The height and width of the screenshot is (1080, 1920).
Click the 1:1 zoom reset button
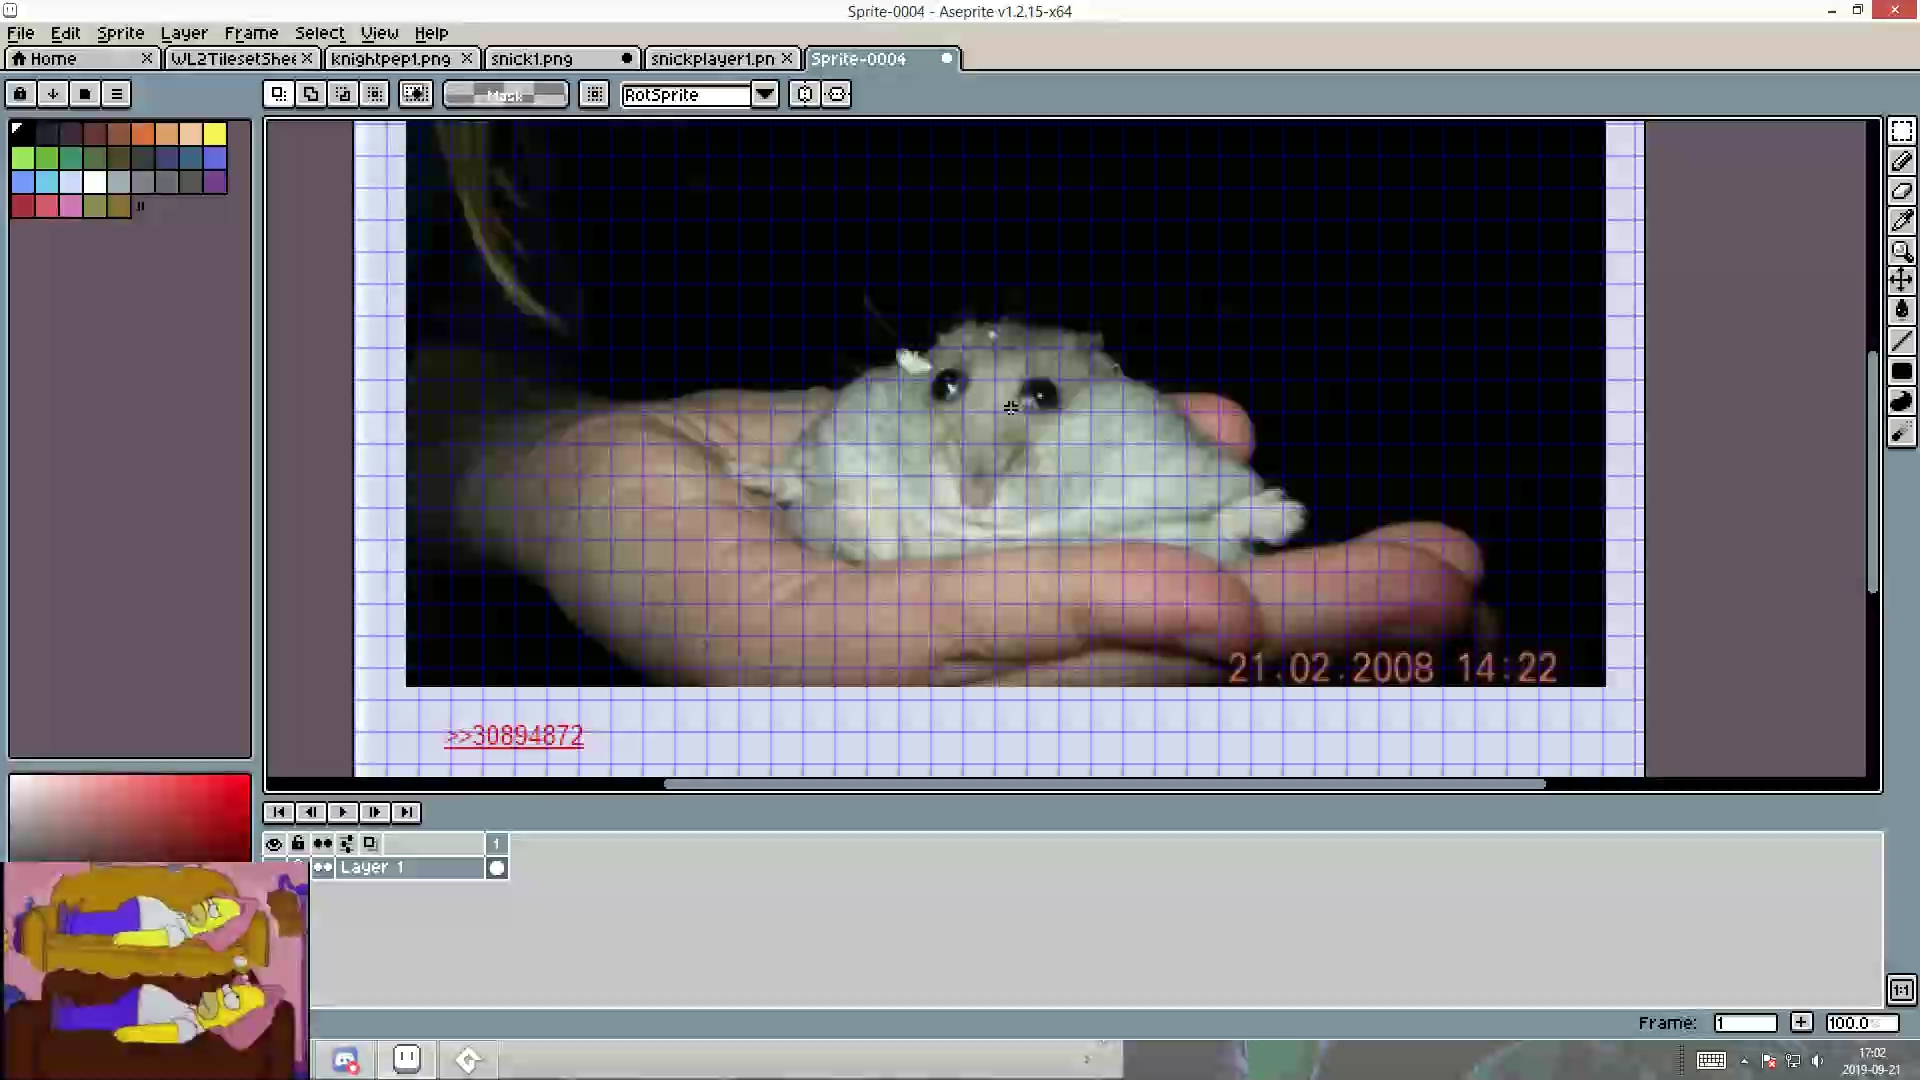1901,990
